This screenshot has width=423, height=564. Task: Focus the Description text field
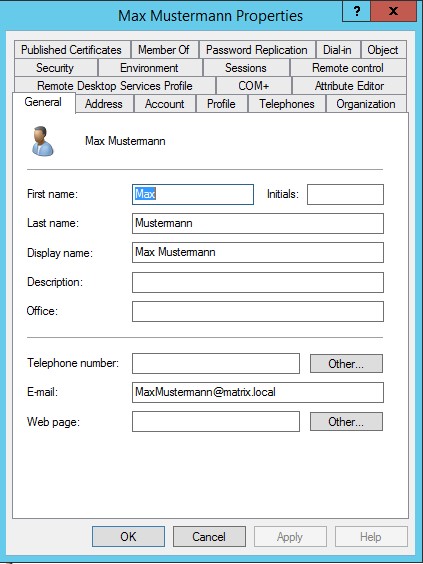tap(258, 282)
